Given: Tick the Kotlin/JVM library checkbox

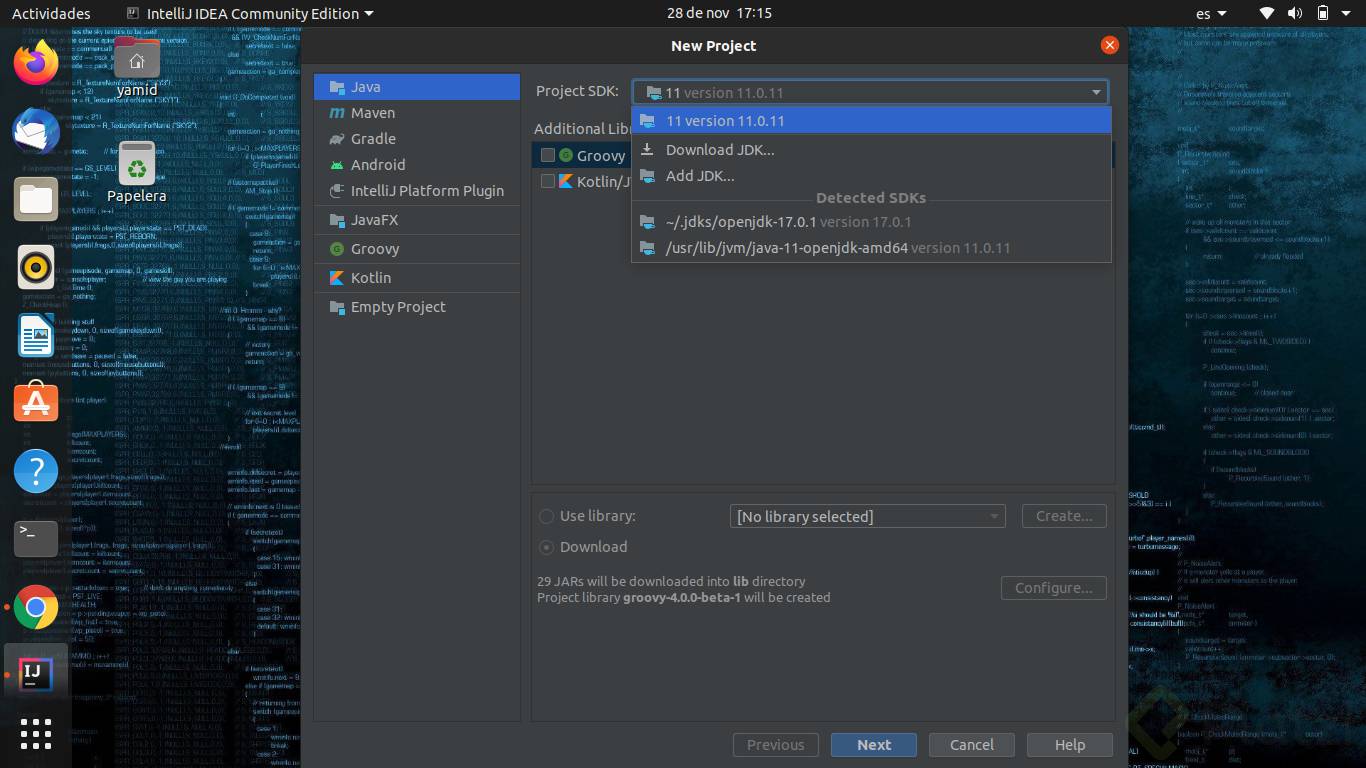Looking at the screenshot, I should (548, 181).
